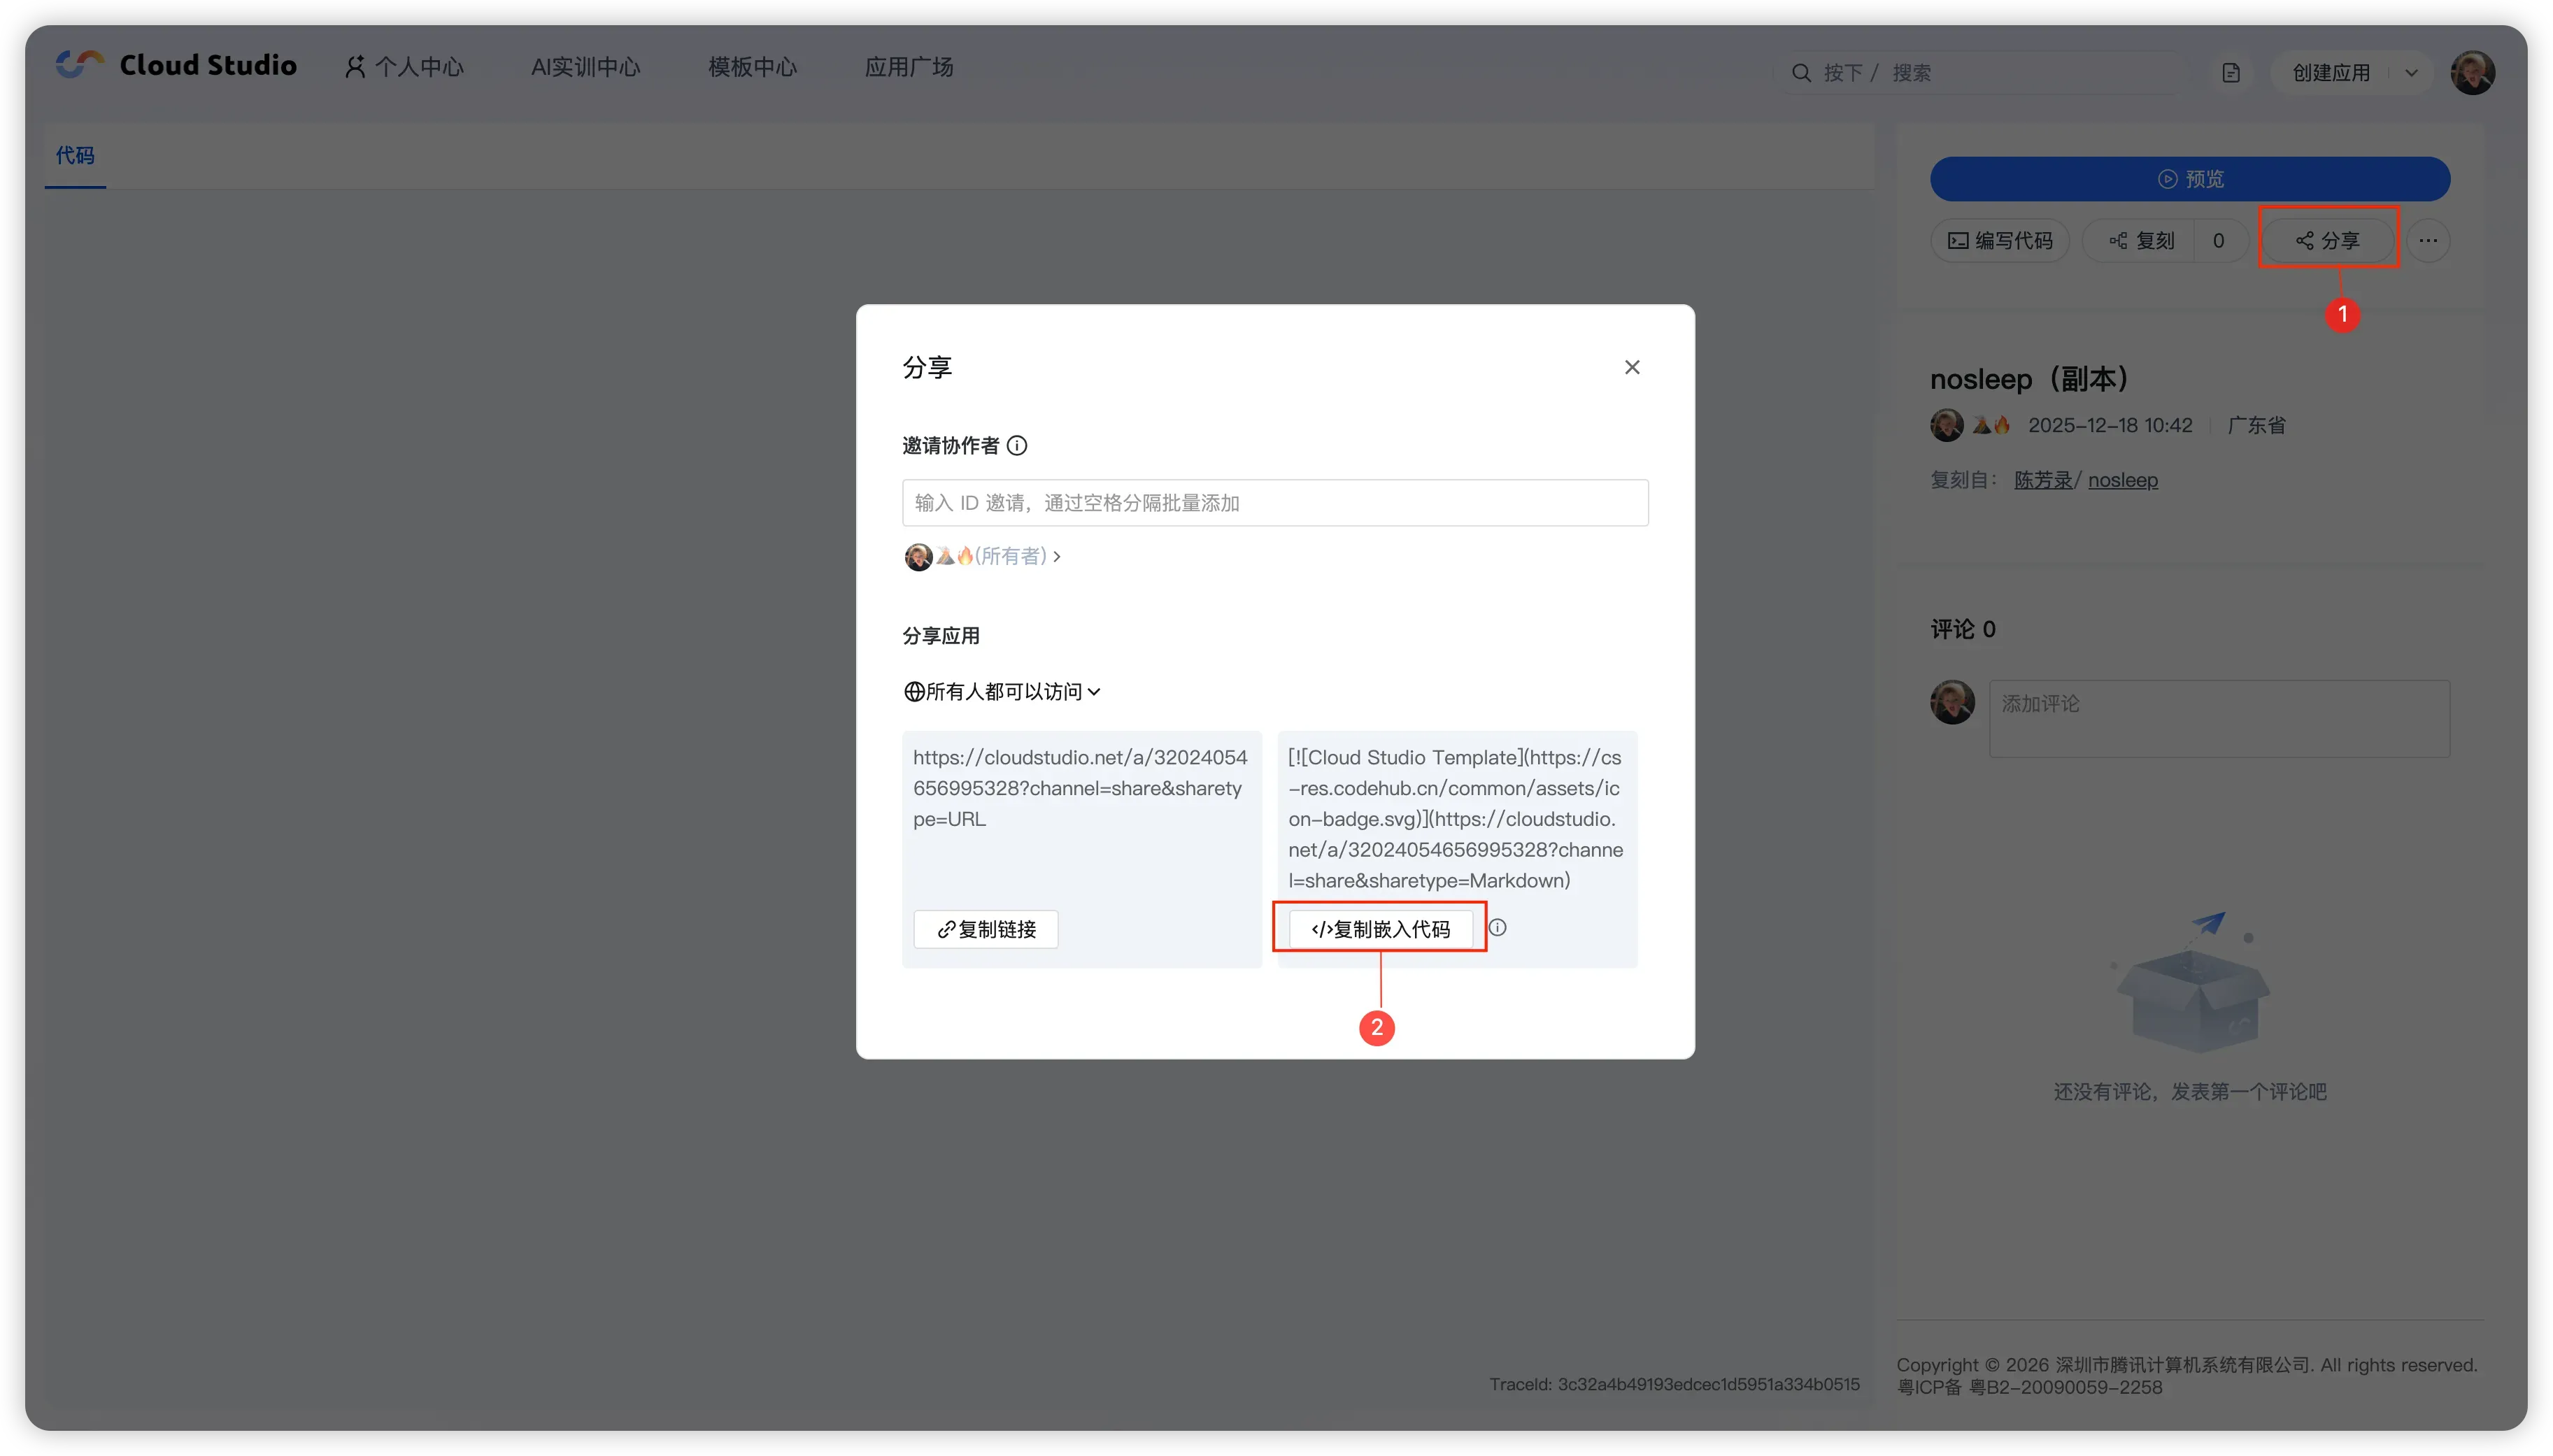The height and width of the screenshot is (1456, 2553).
Task: Click the info icon beside 邀请协作者
Action: (x=1017, y=445)
